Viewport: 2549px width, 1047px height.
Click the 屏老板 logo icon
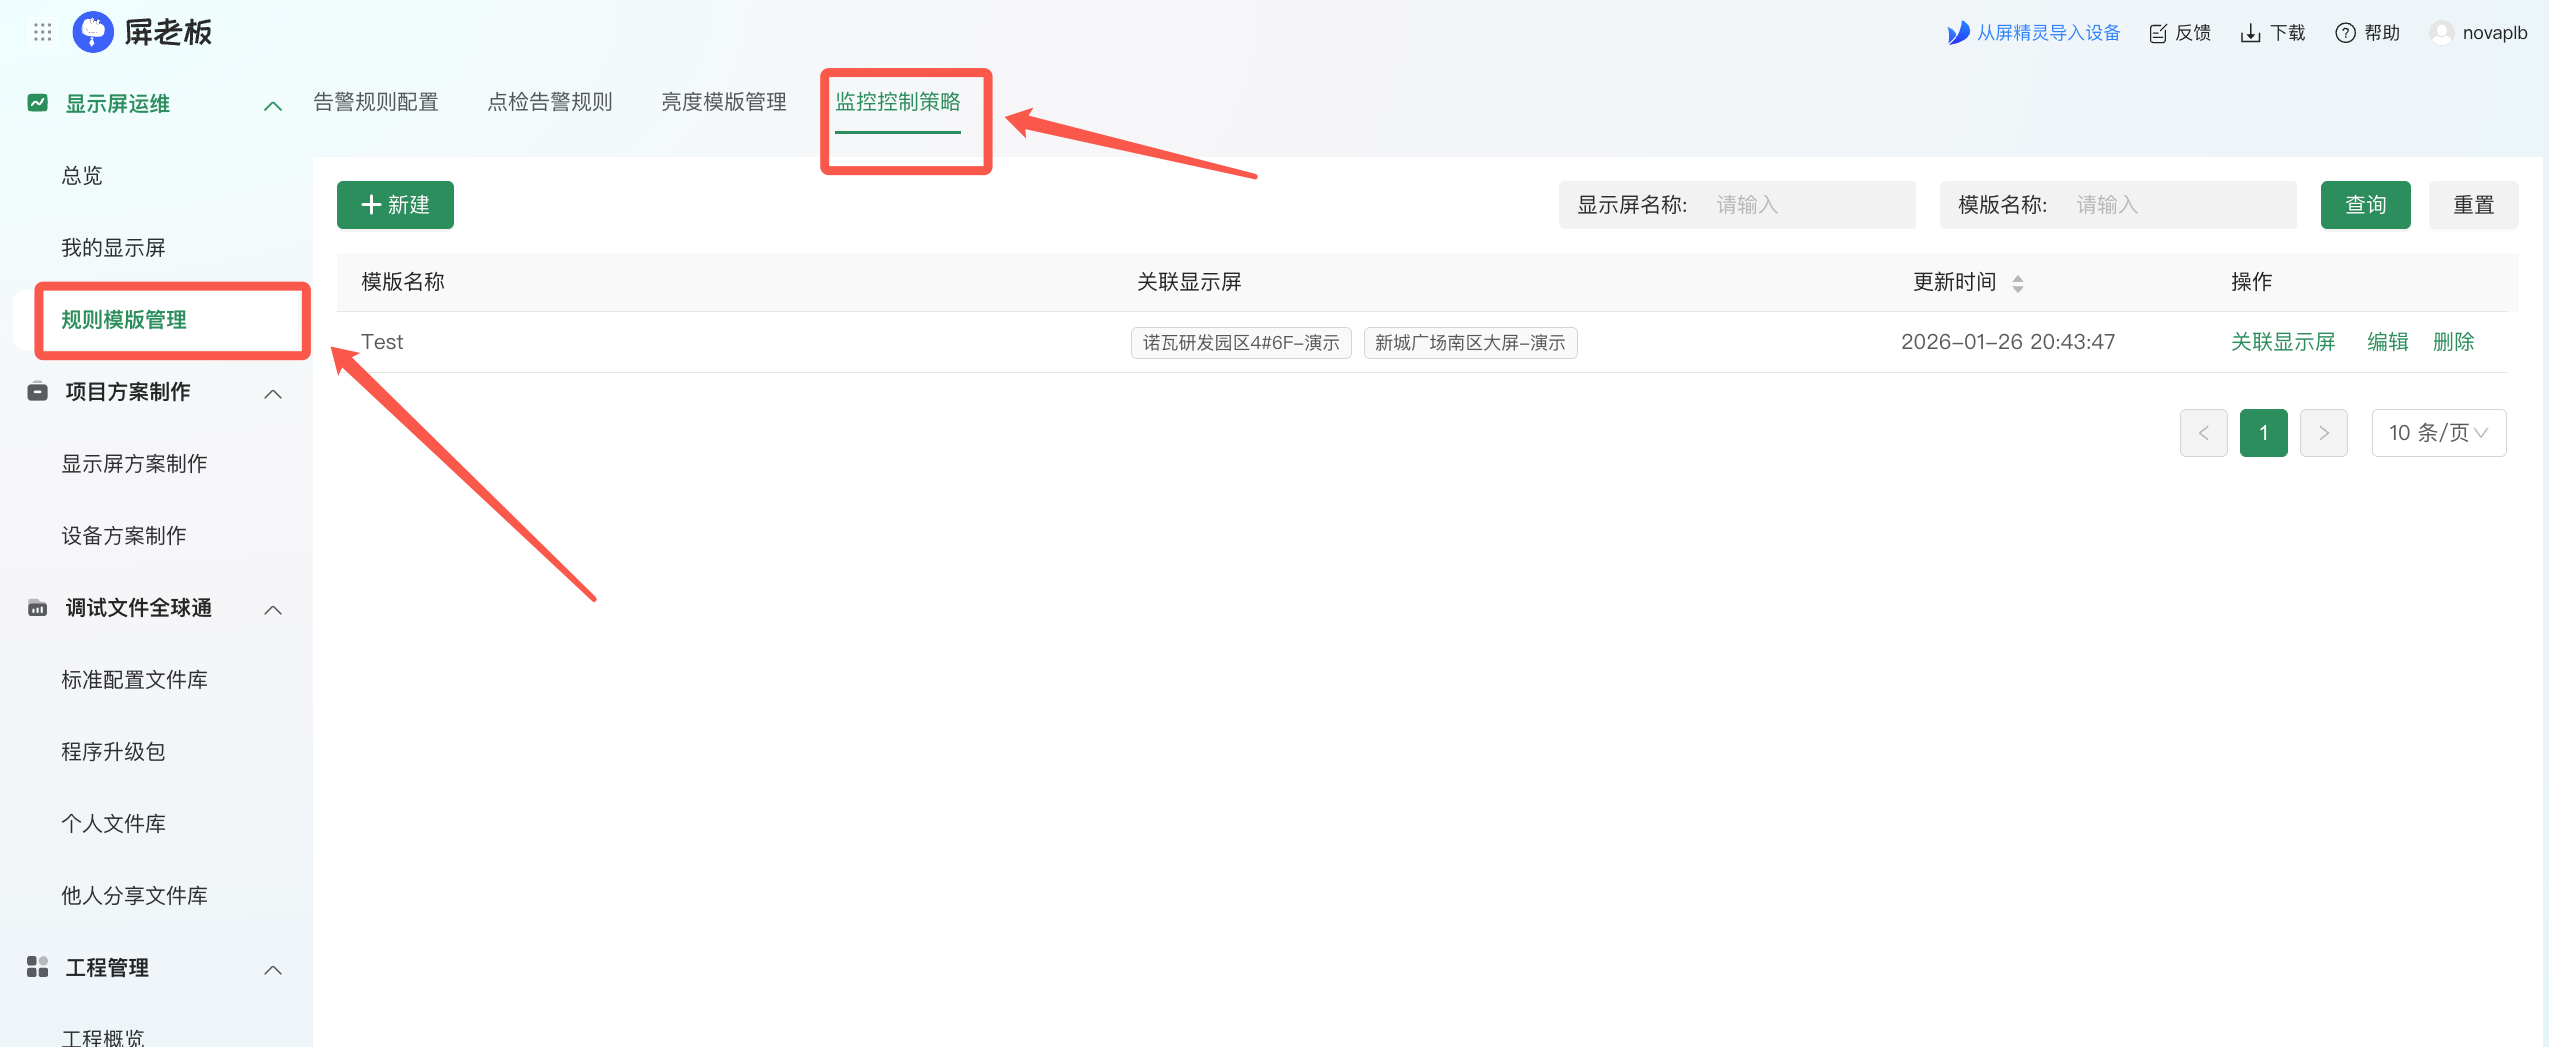93,33
